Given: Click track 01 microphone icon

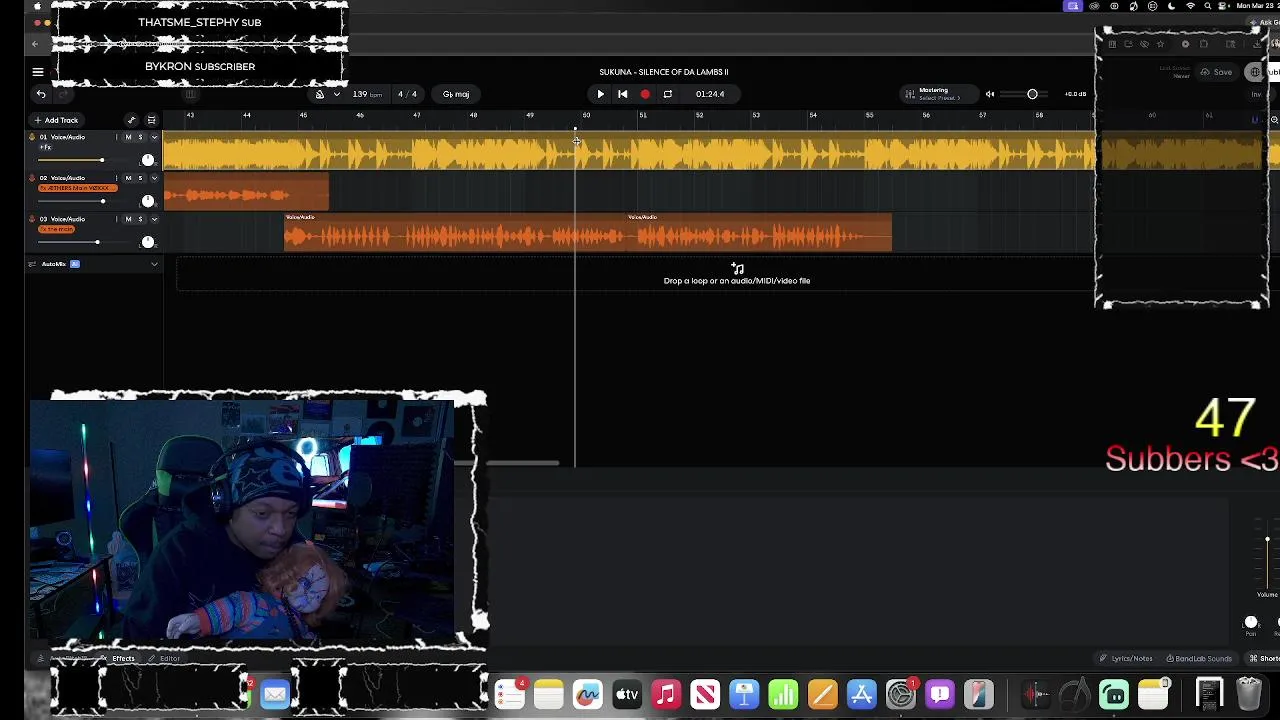Looking at the screenshot, I should coord(31,137).
